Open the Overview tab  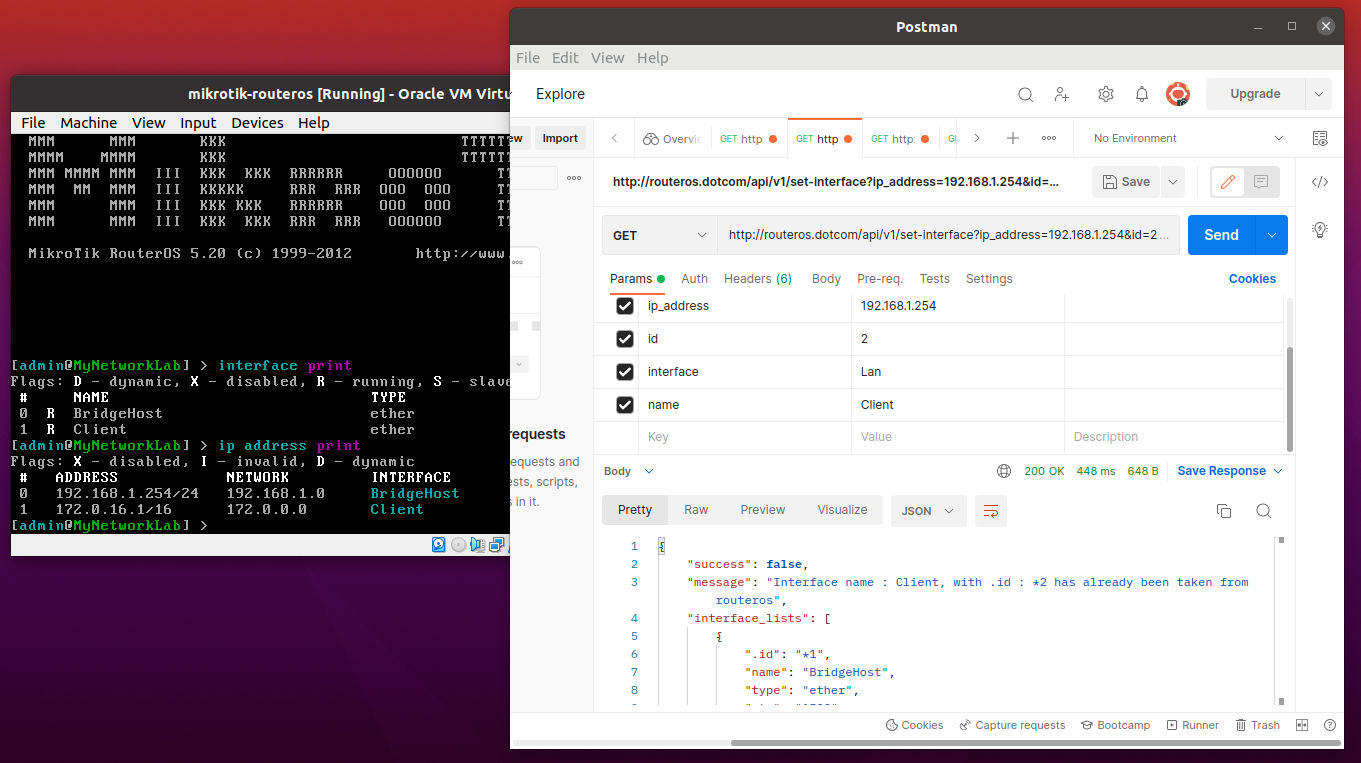point(672,139)
